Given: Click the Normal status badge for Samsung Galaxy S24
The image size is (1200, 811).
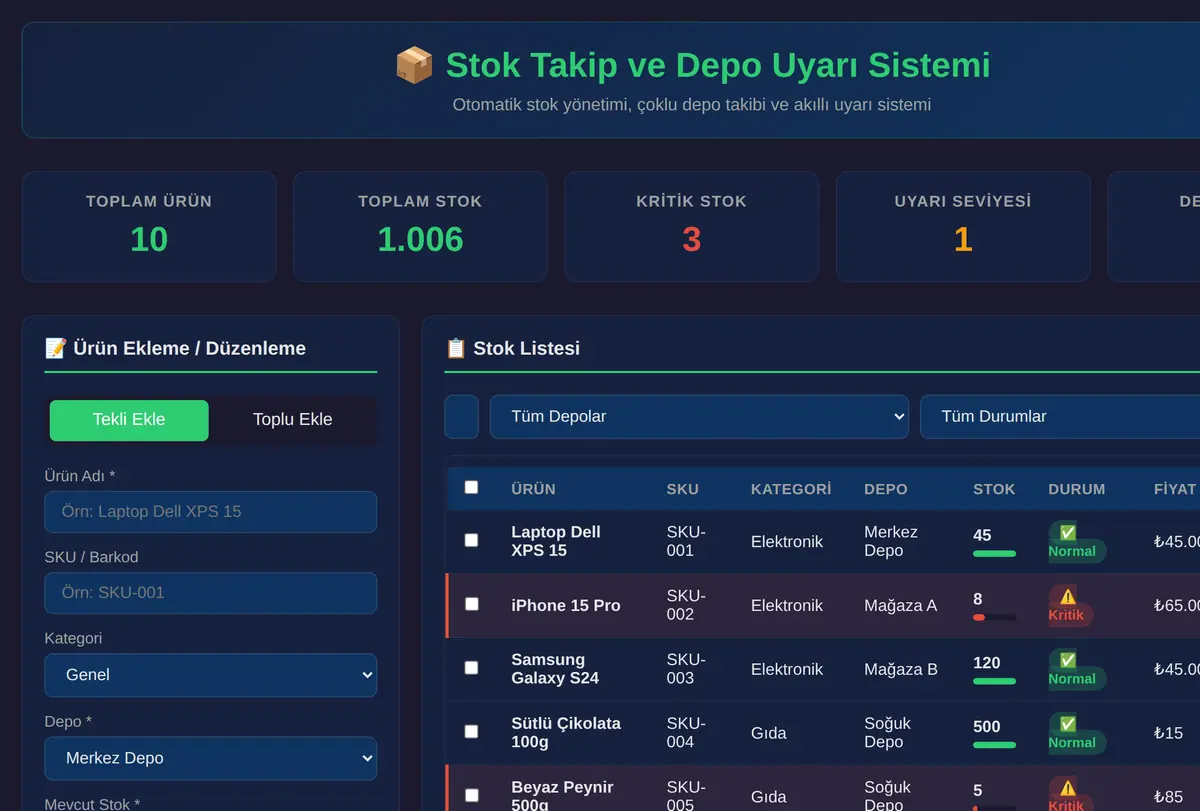Looking at the screenshot, I should pos(1077,670).
